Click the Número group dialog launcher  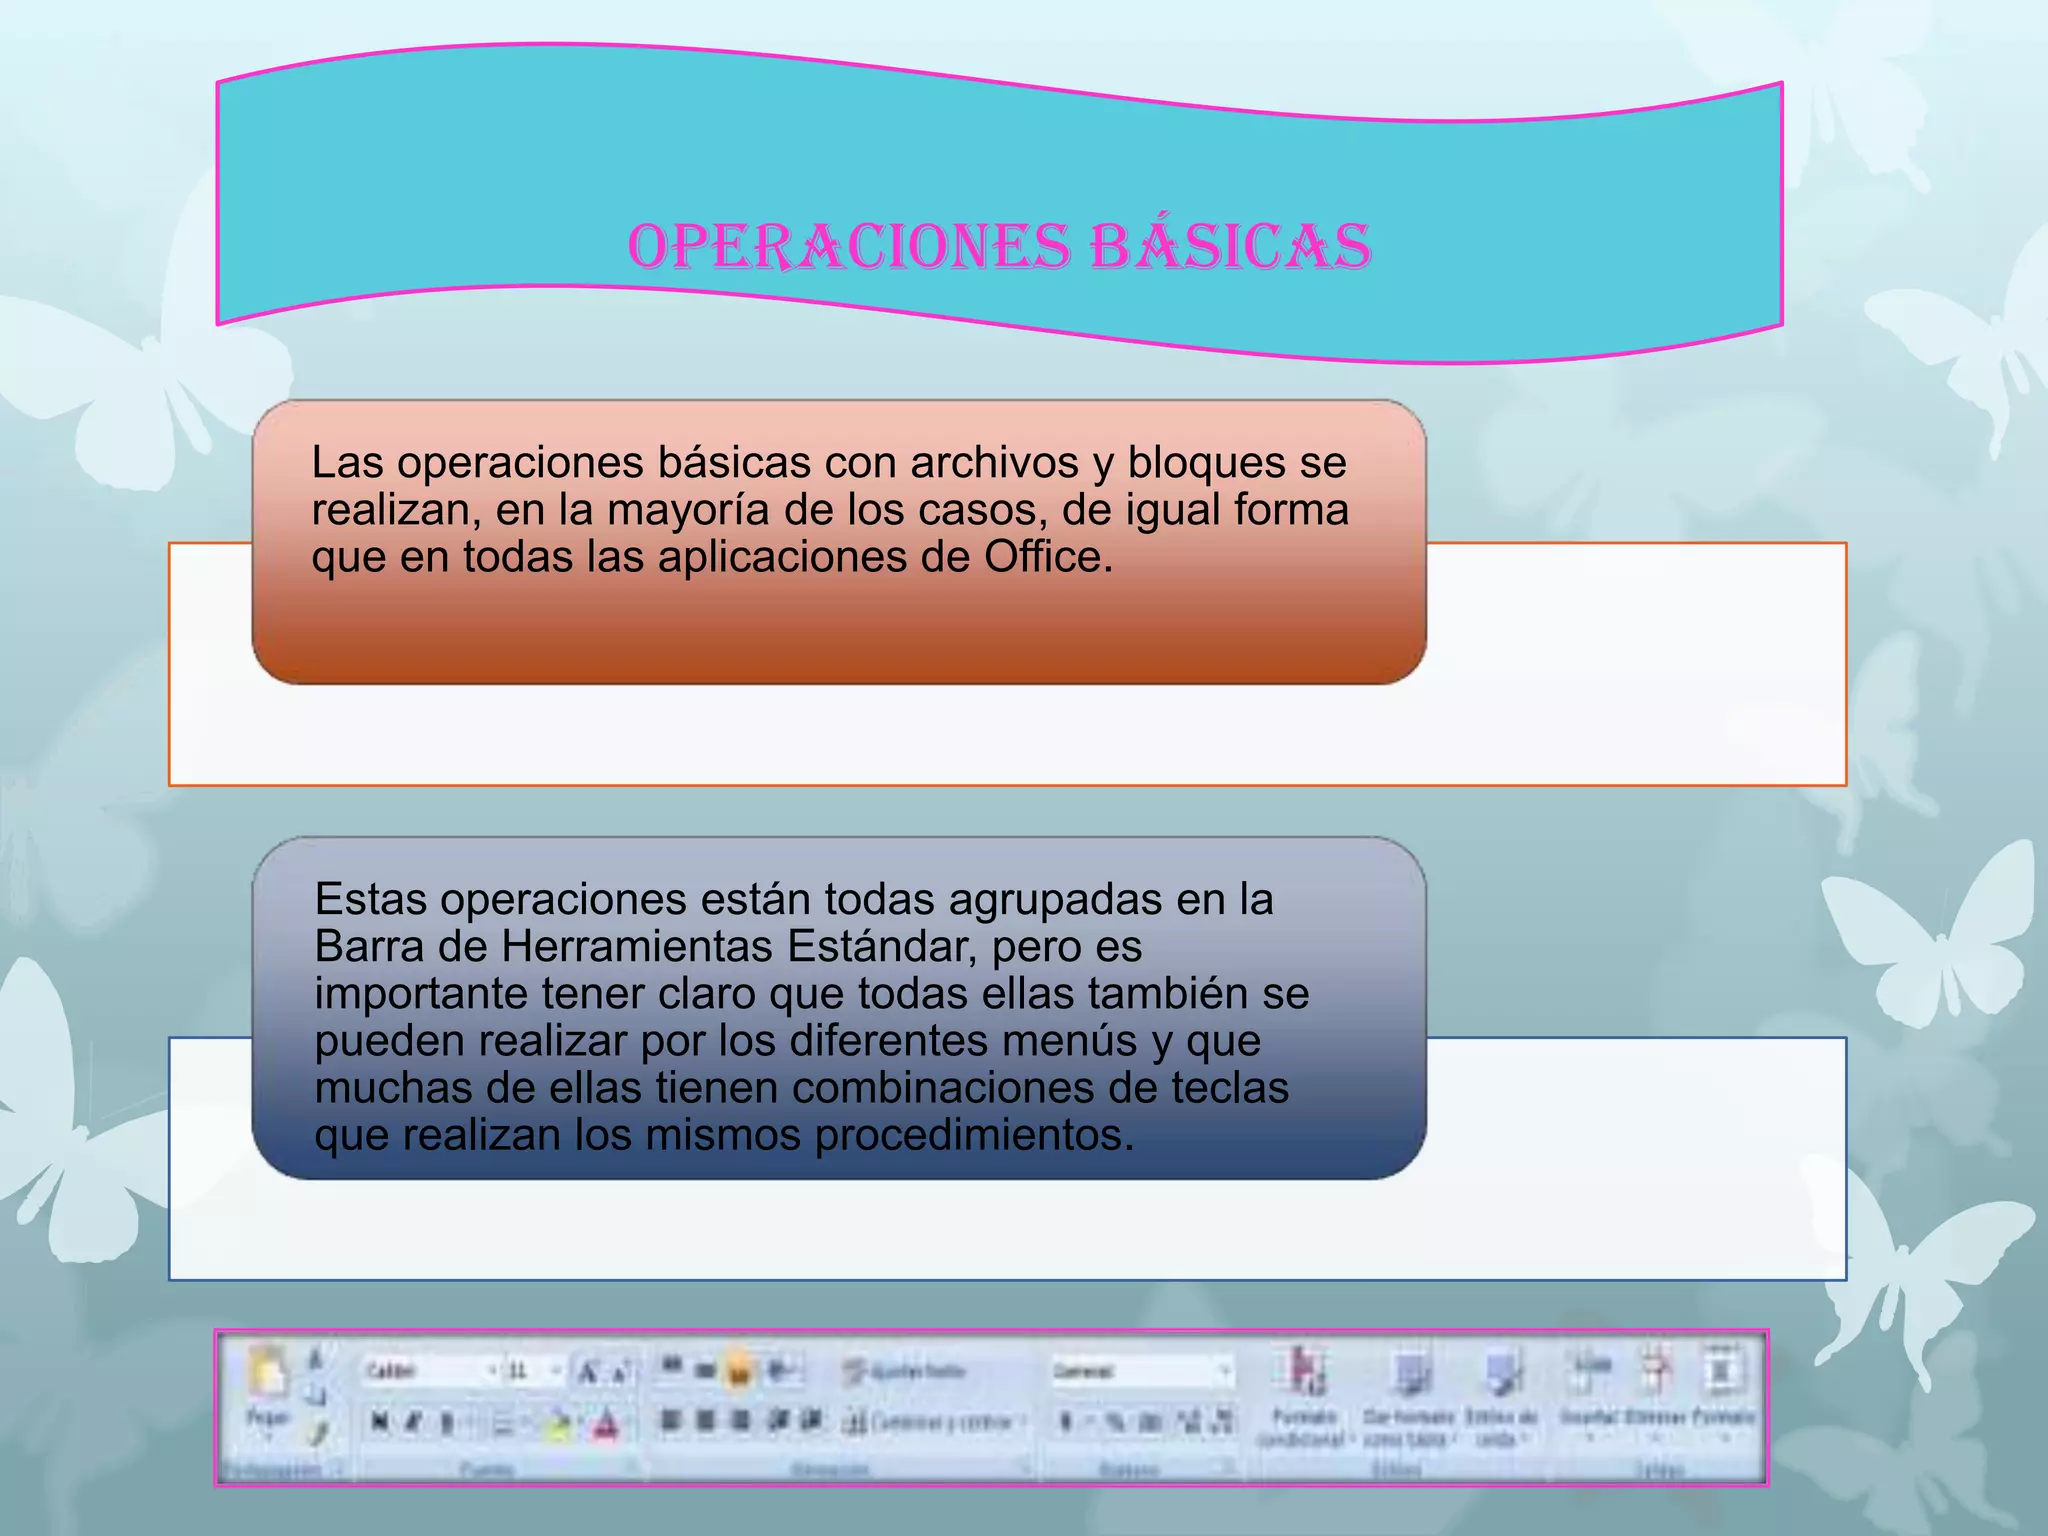tap(1229, 1467)
